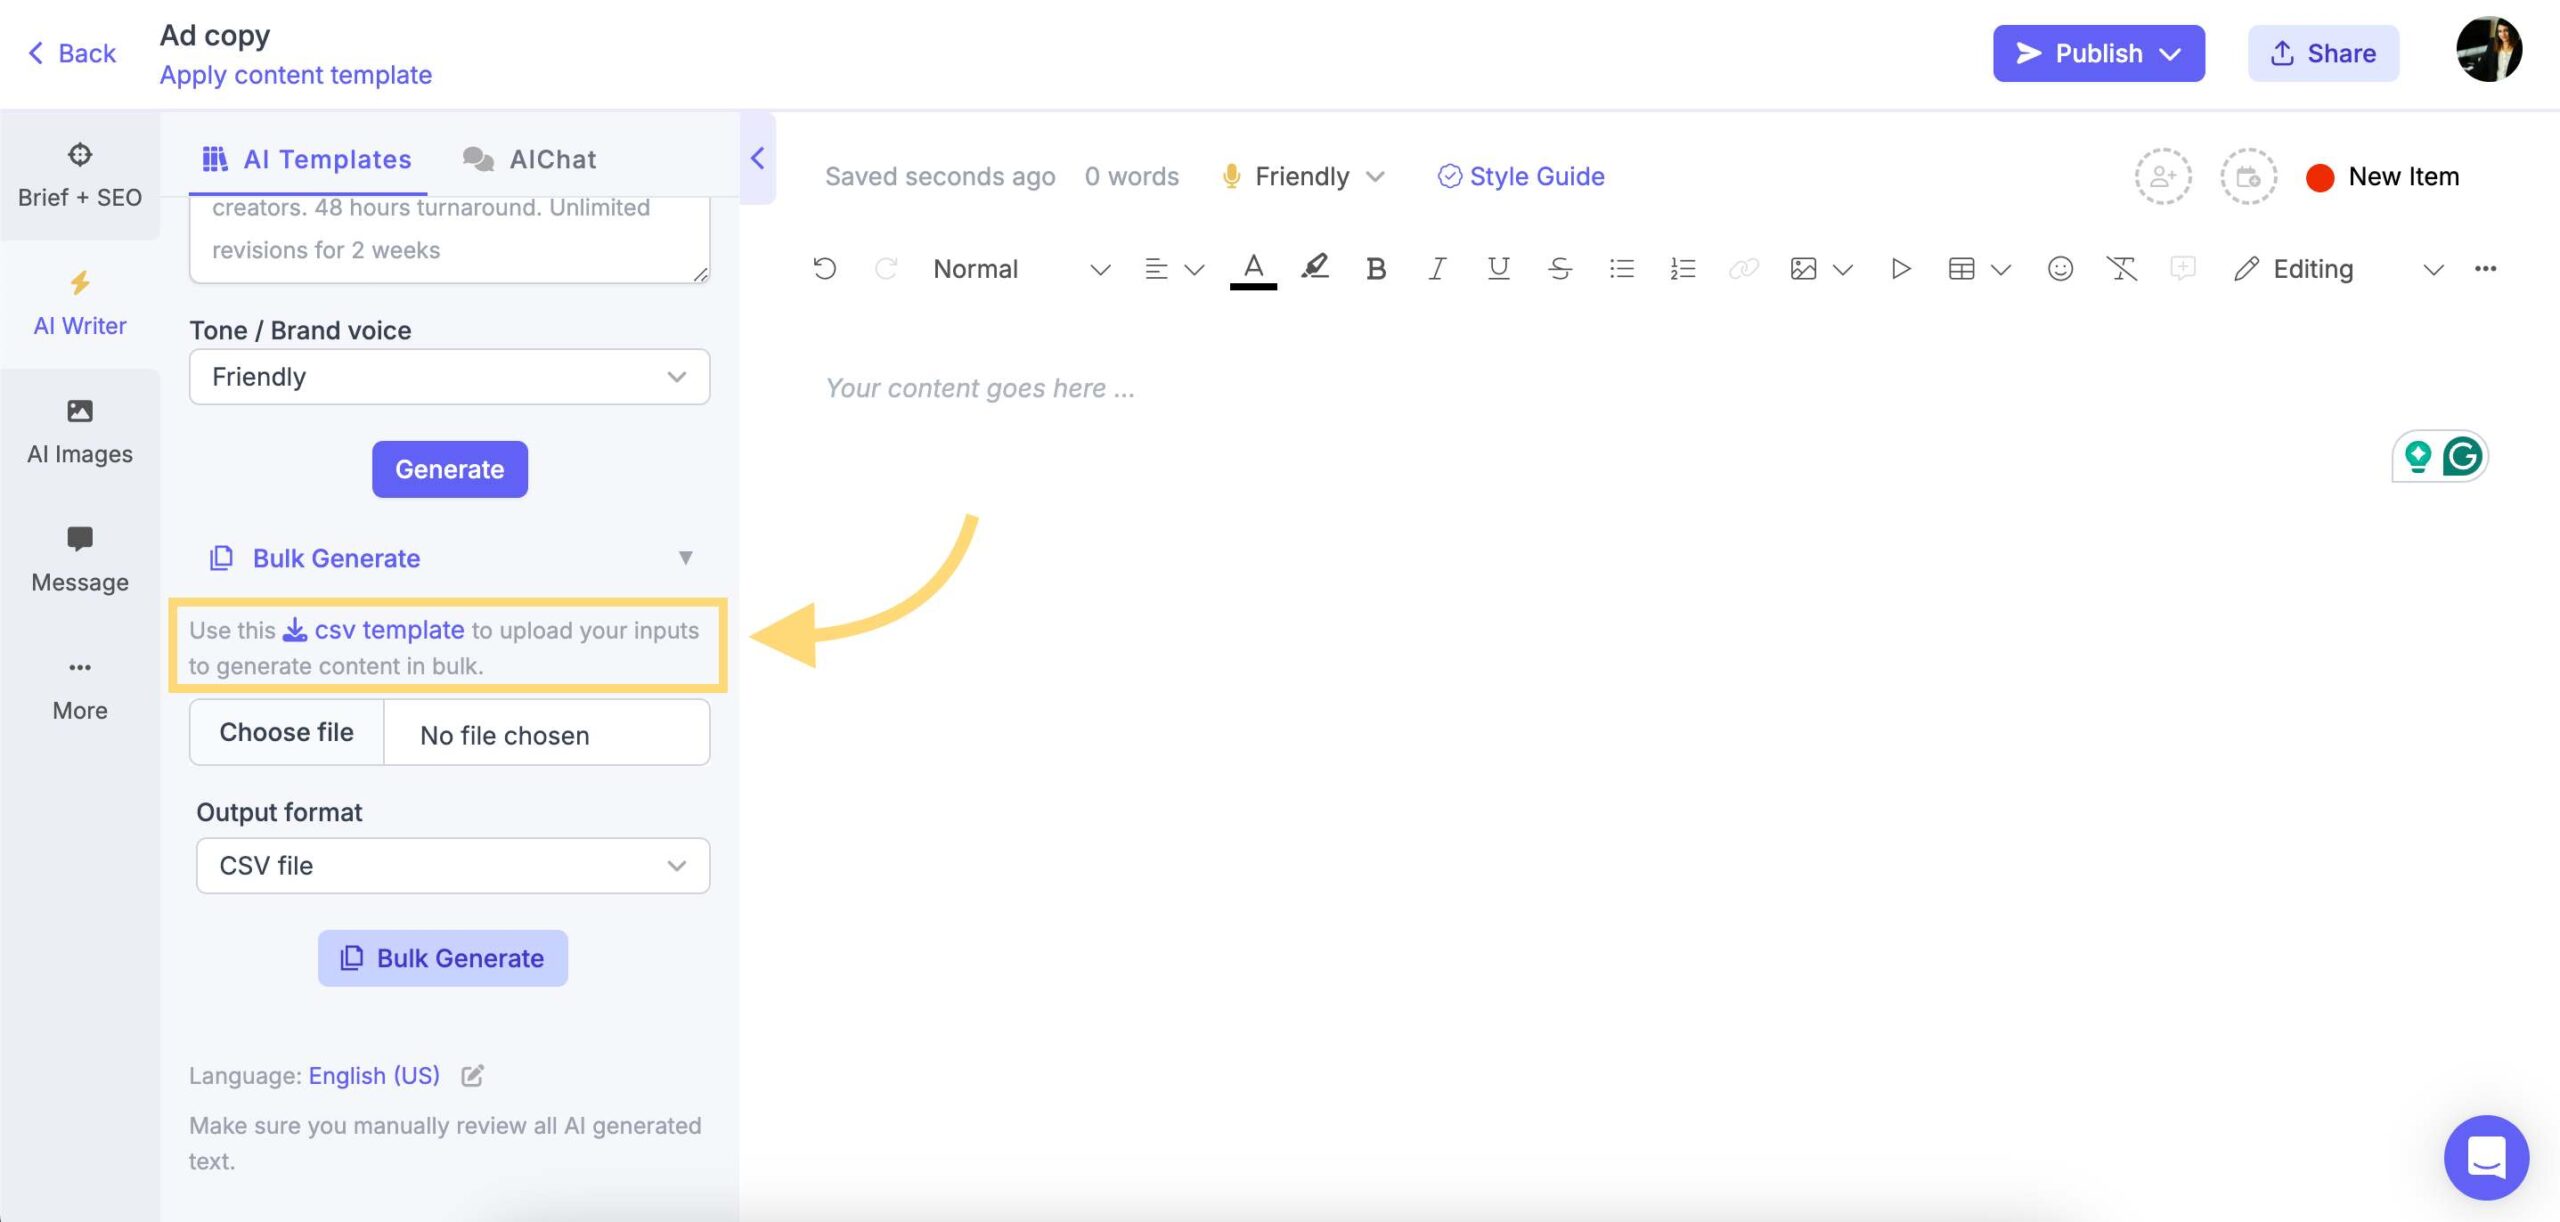
Task: Click the Ad copy document title
Action: (x=215, y=35)
